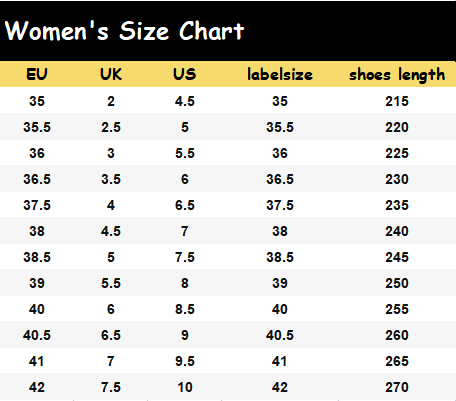Select the EU column header
Viewport: 456px width, 401px height.
coord(37,74)
